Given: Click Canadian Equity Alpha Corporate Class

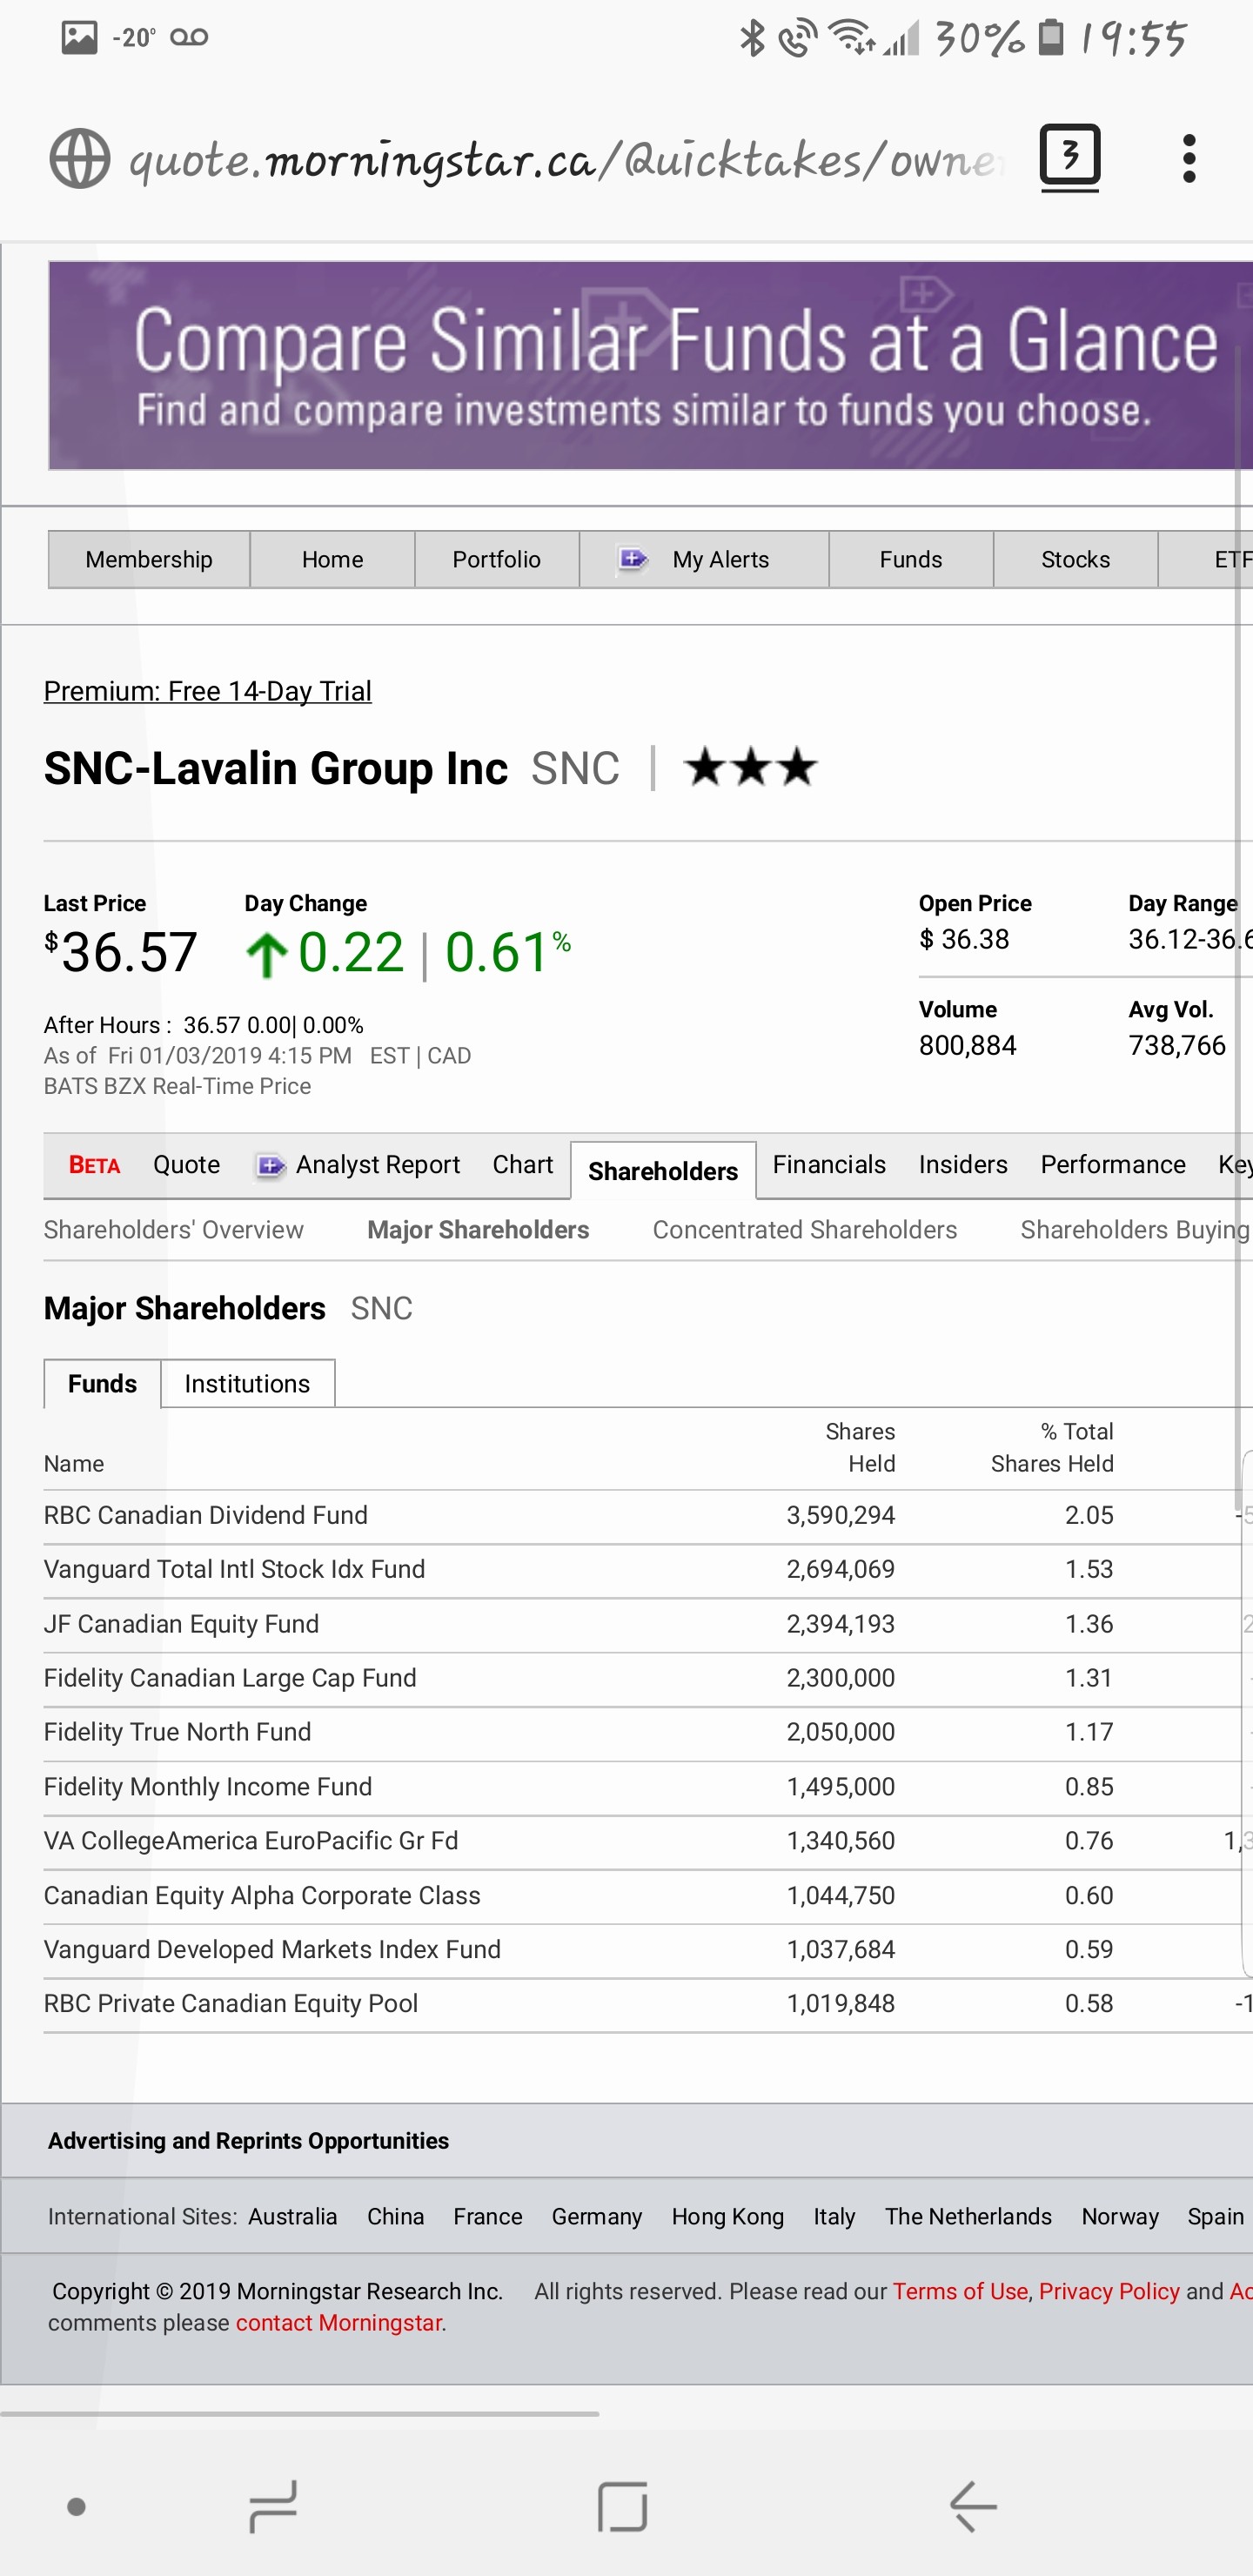Looking at the screenshot, I should 262,1895.
